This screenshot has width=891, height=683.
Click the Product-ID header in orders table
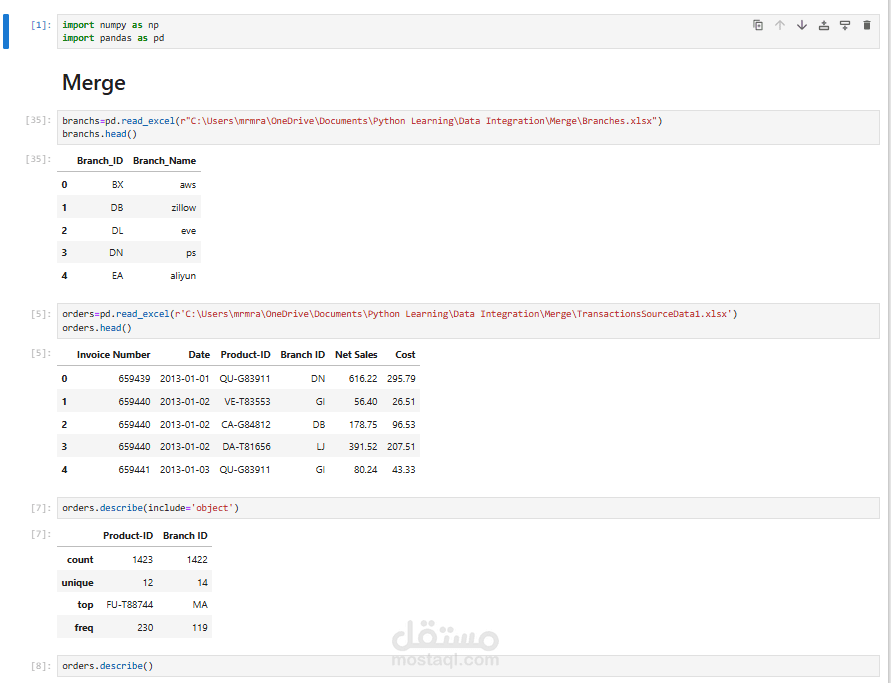tap(245, 355)
